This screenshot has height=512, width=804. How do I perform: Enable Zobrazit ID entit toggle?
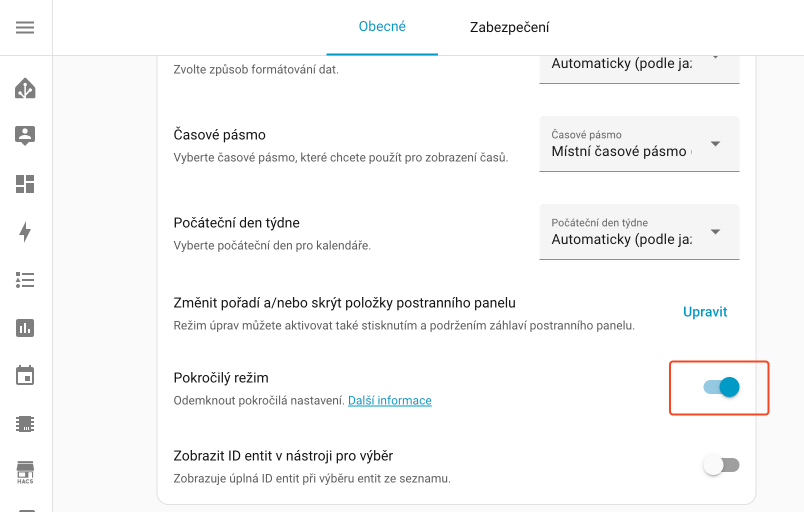coord(721,465)
